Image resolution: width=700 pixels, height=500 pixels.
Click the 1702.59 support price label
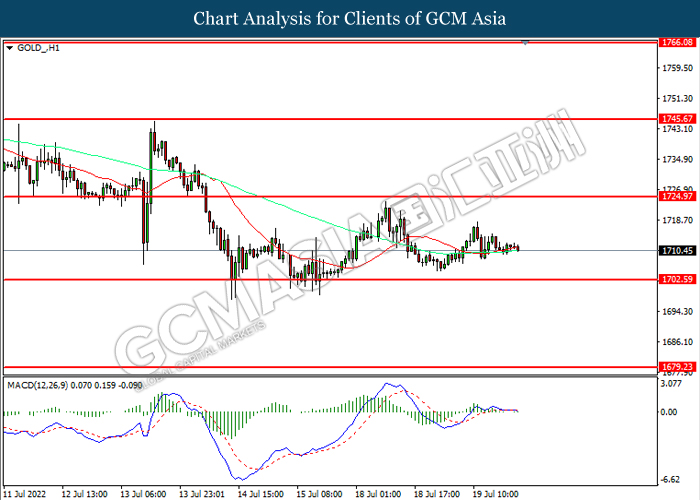677,279
